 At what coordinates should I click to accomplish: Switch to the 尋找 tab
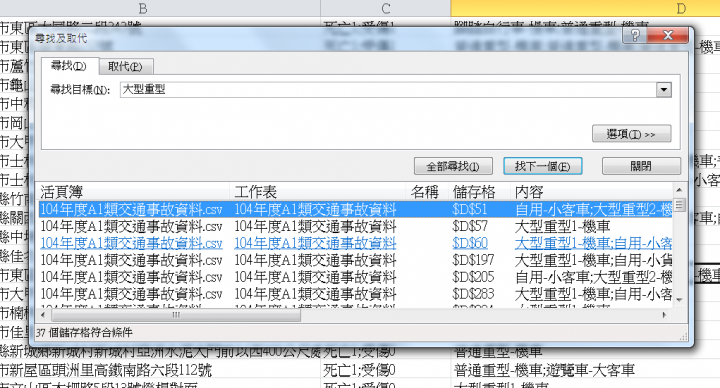click(69, 66)
